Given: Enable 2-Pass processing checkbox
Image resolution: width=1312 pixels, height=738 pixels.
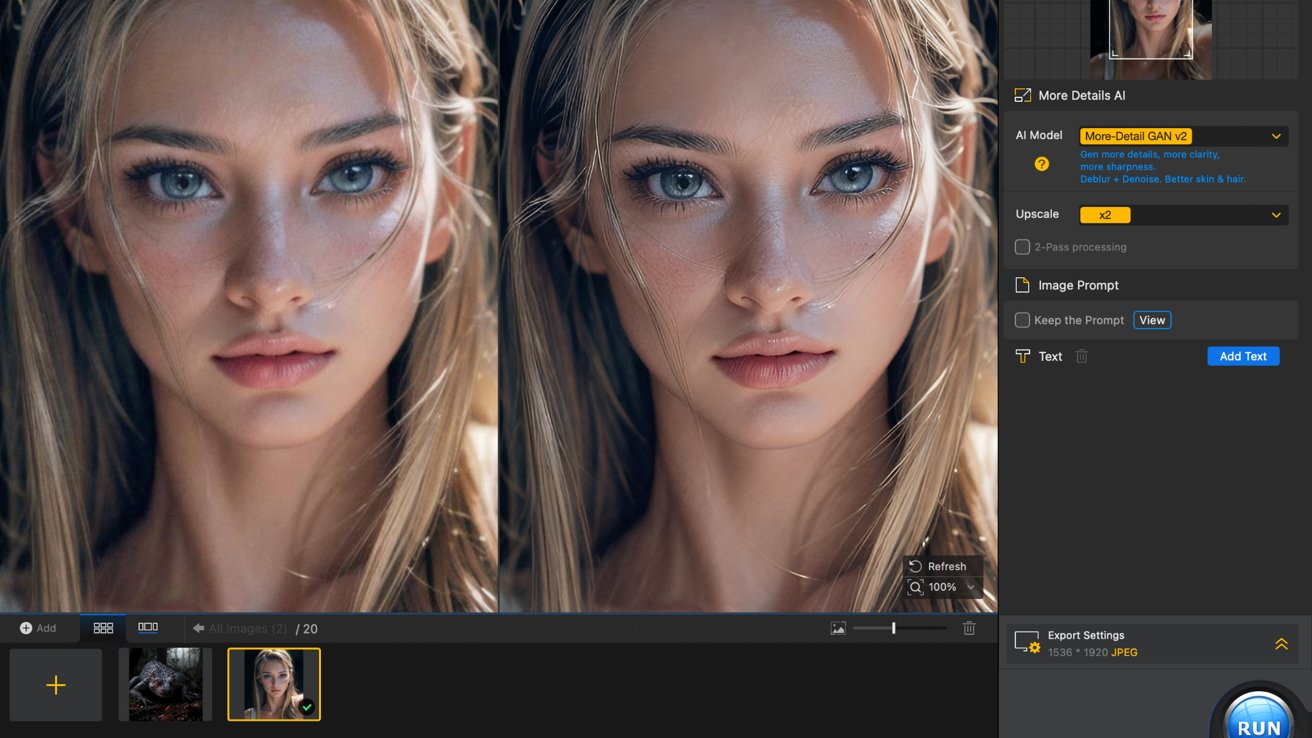Looking at the screenshot, I should point(1022,247).
